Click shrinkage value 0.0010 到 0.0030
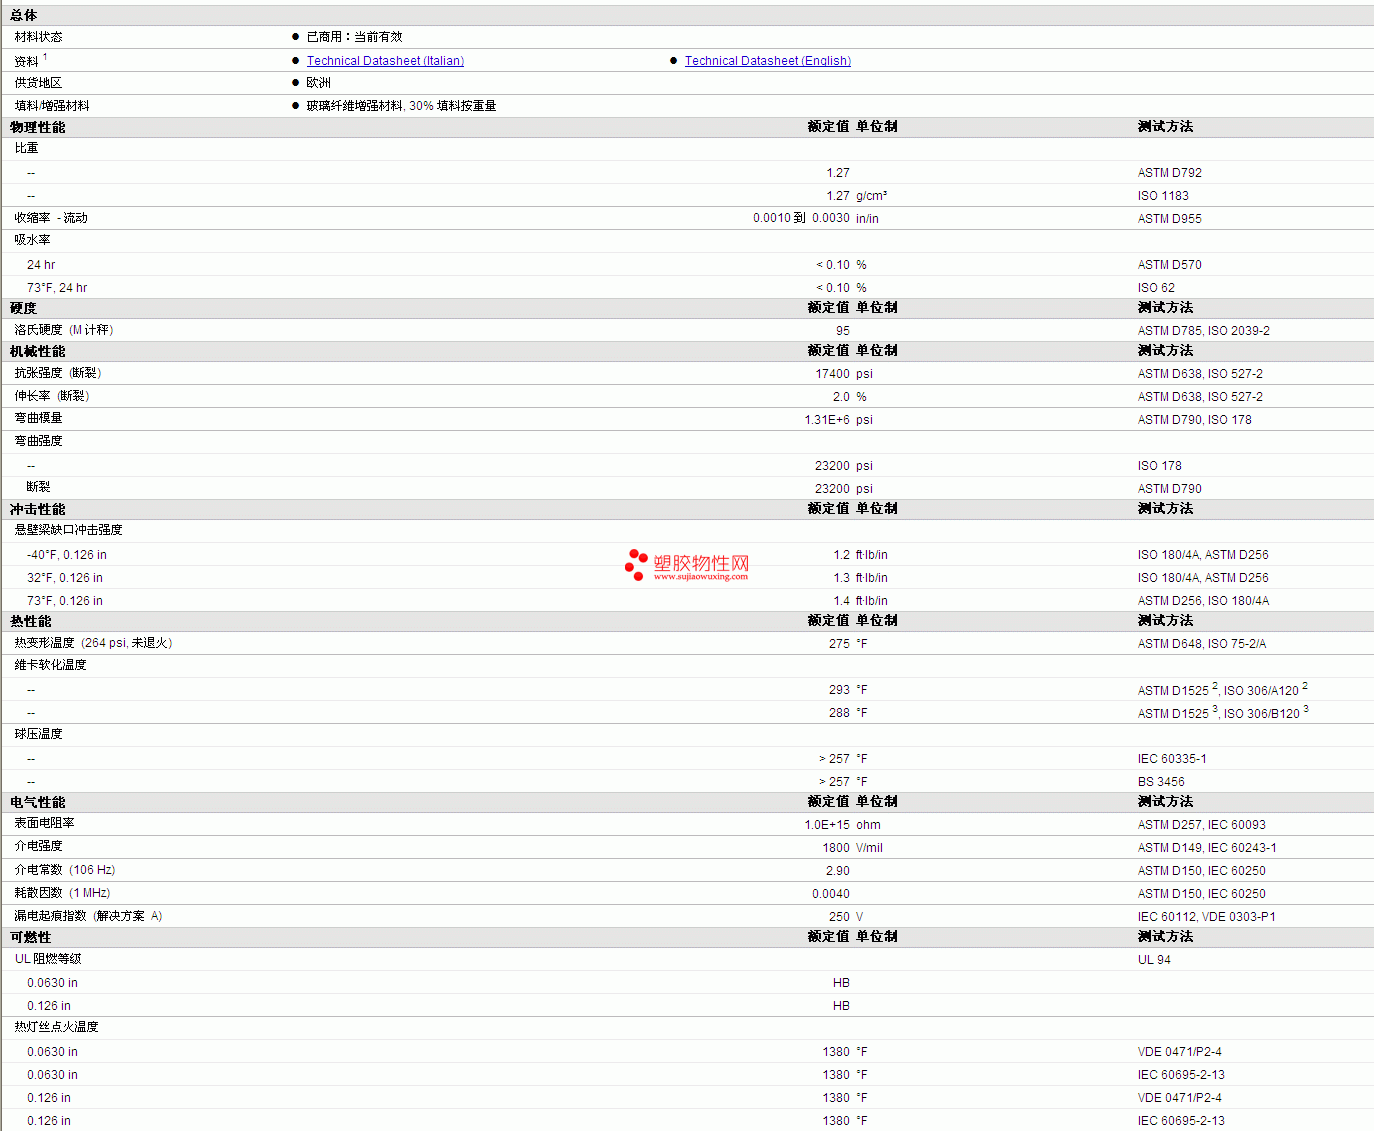This screenshot has width=1374, height=1131. (x=801, y=218)
